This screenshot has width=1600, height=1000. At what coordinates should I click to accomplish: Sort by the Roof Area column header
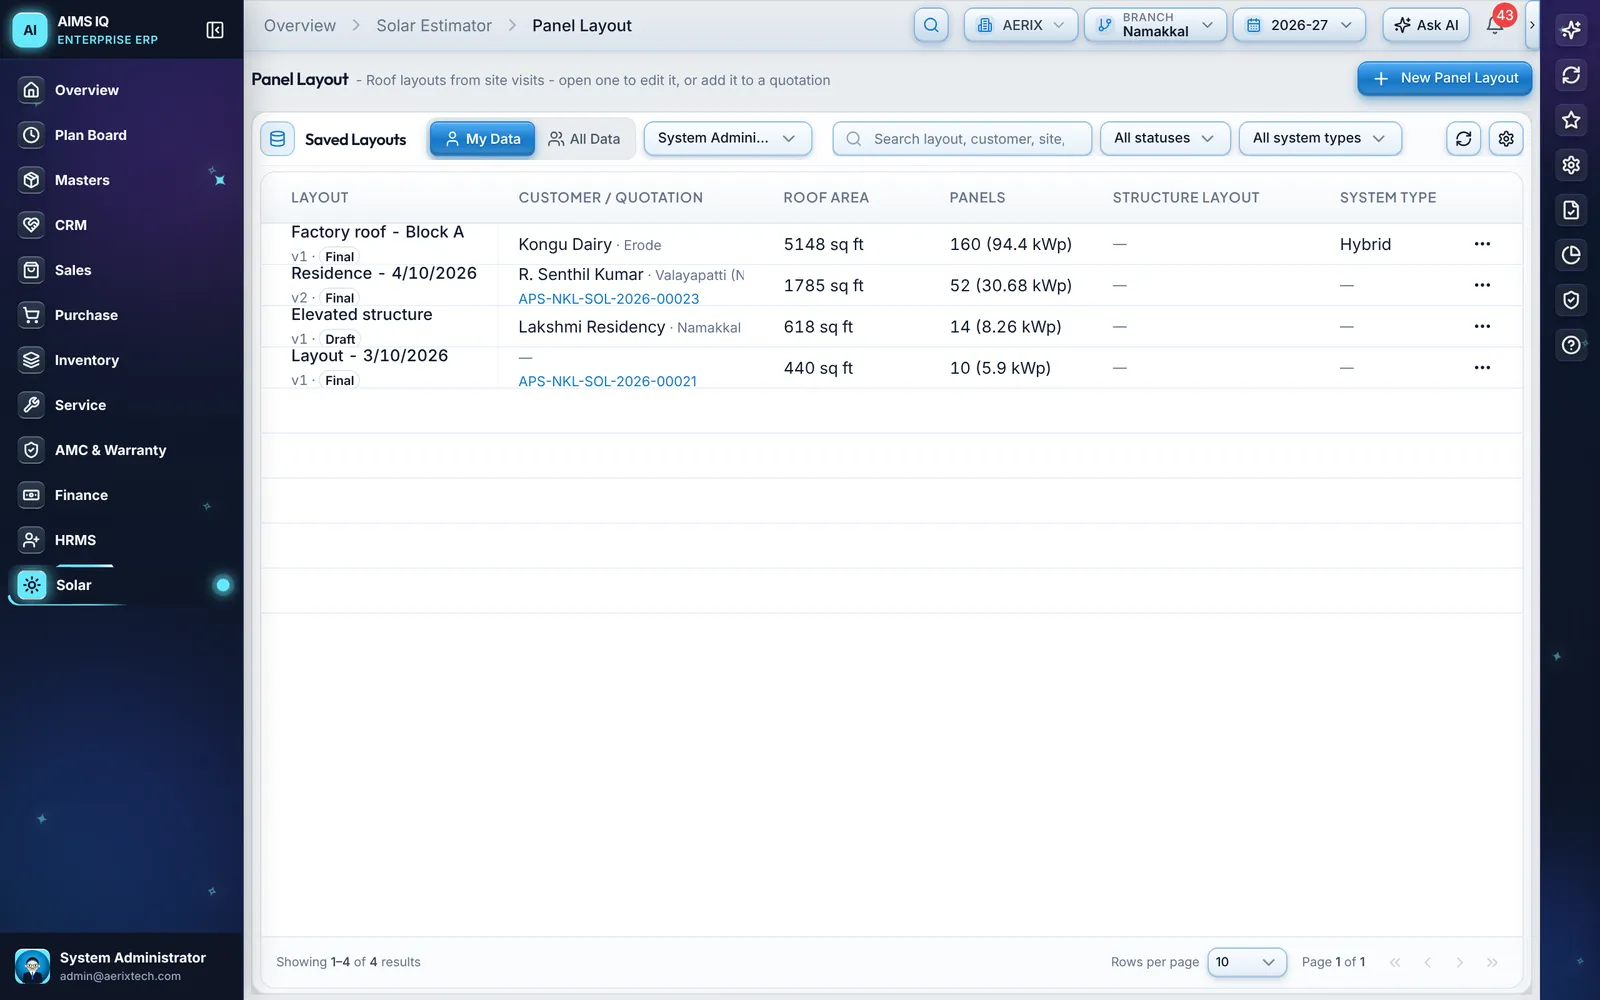pyautogui.click(x=826, y=198)
